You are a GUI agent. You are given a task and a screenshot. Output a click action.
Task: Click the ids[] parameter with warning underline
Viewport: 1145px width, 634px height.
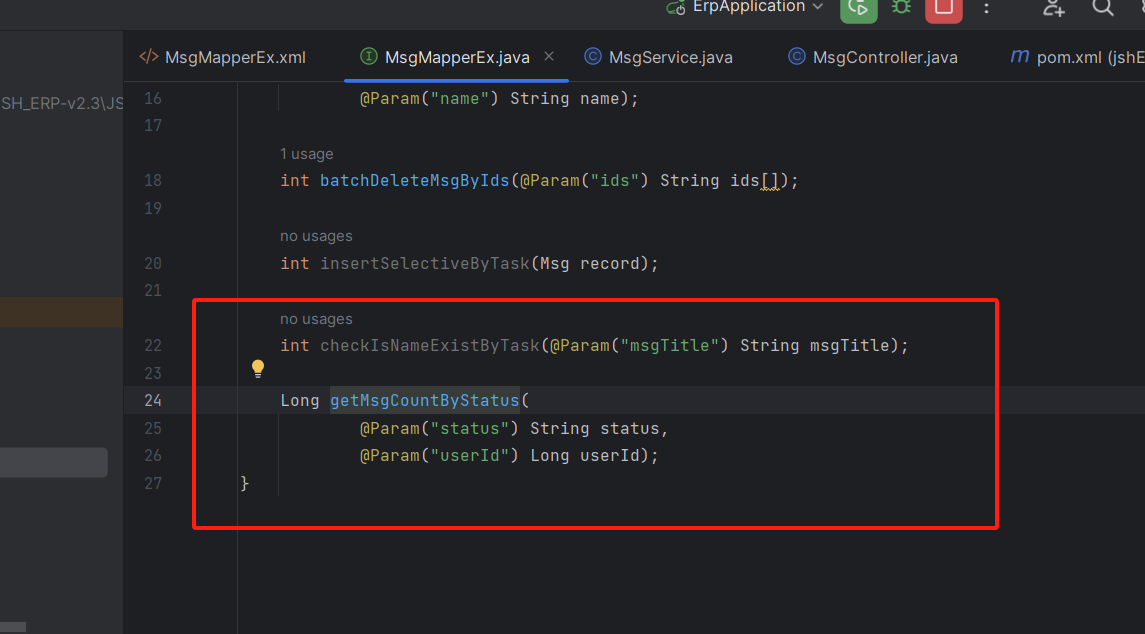click(755, 180)
